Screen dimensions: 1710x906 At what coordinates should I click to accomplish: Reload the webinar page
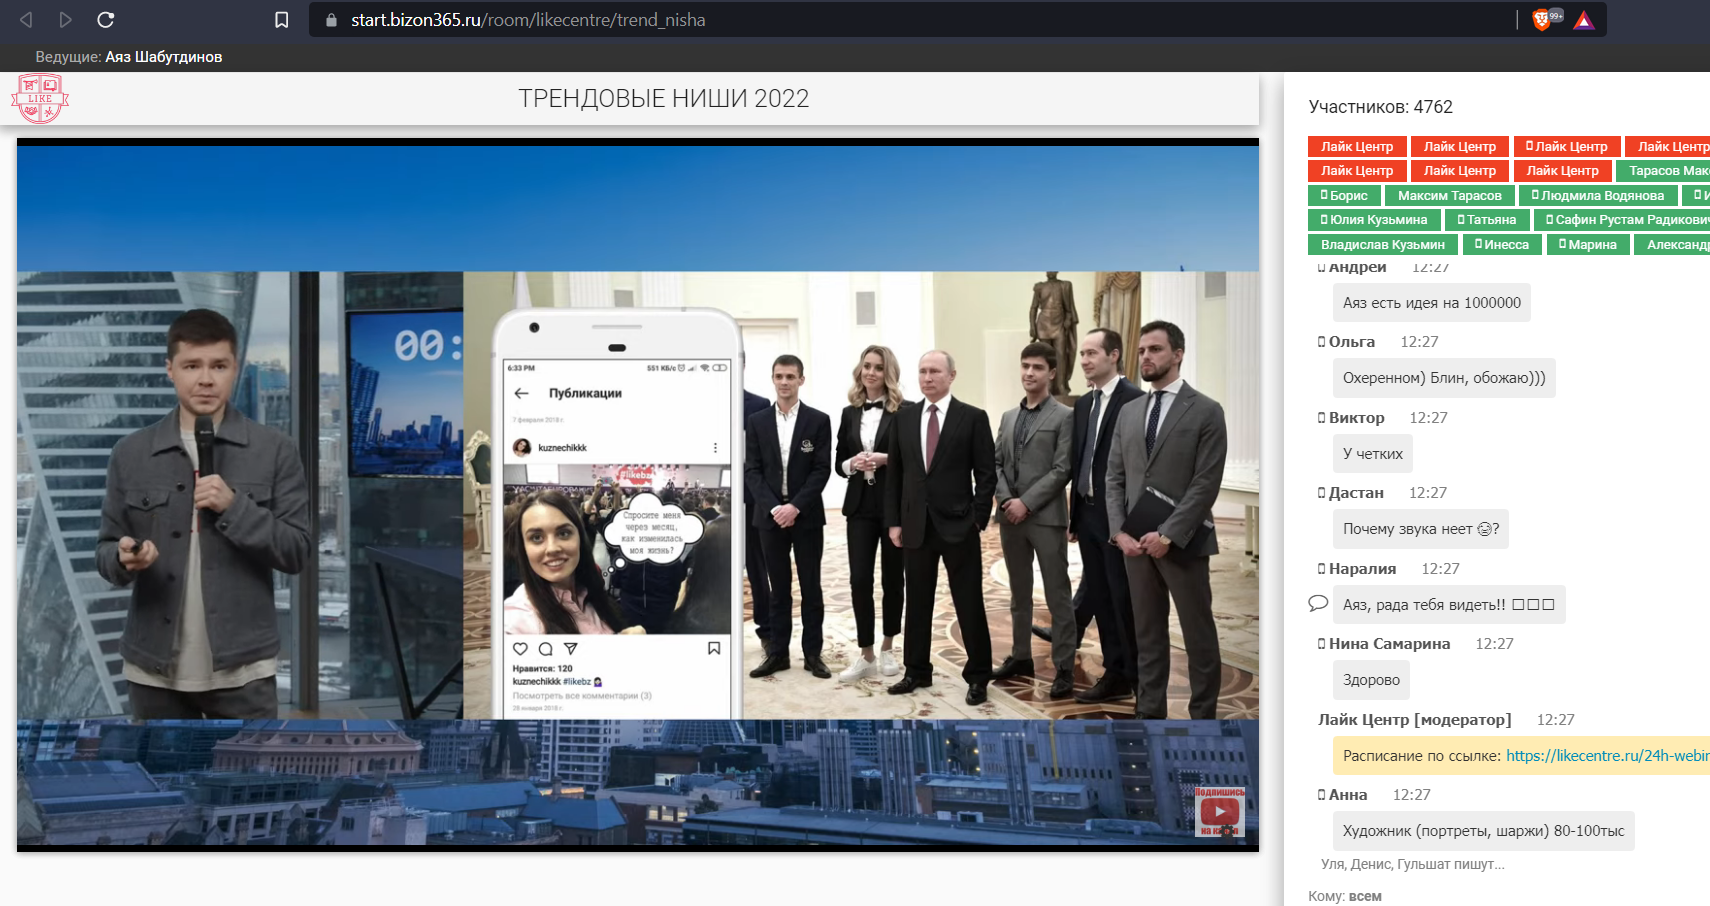point(105,20)
